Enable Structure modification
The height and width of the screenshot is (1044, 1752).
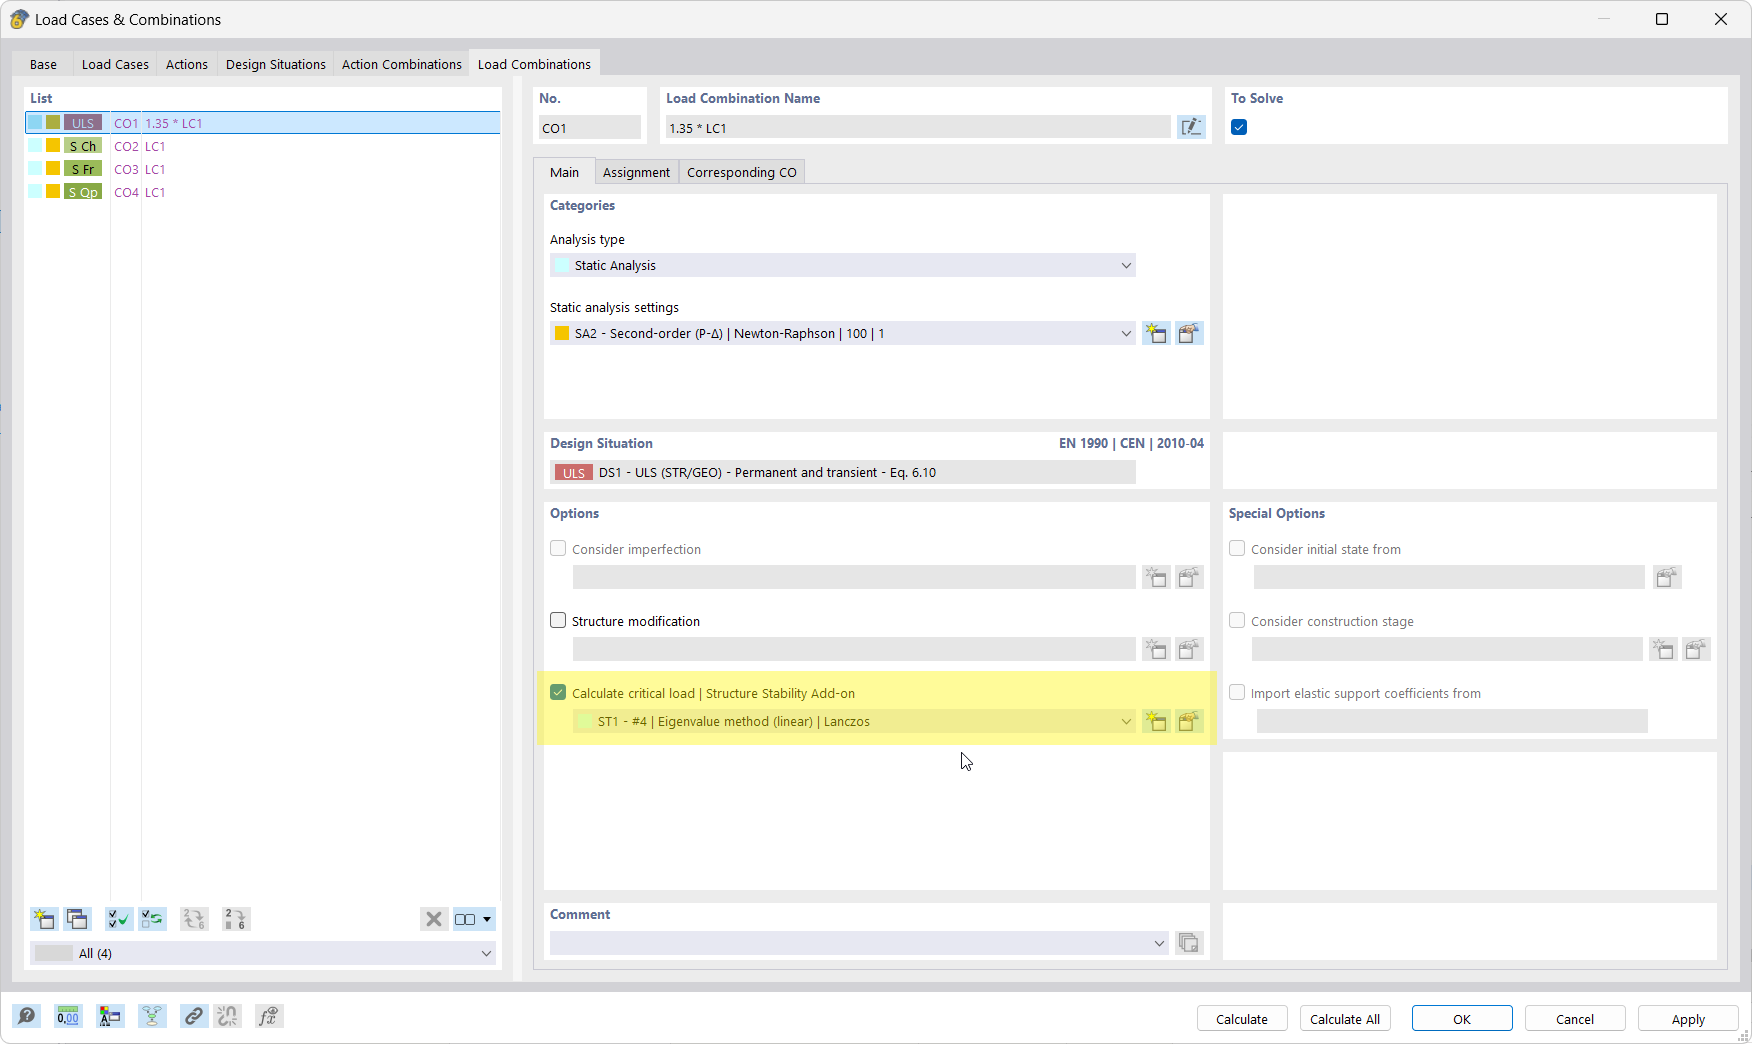tap(557, 620)
